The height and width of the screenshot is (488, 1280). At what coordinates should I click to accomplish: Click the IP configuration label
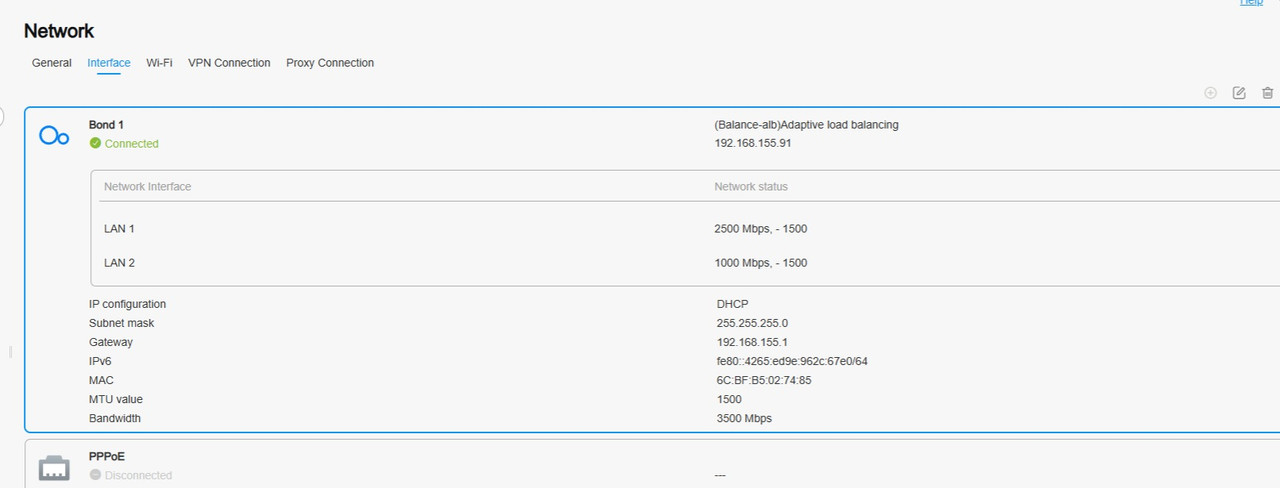click(x=128, y=304)
